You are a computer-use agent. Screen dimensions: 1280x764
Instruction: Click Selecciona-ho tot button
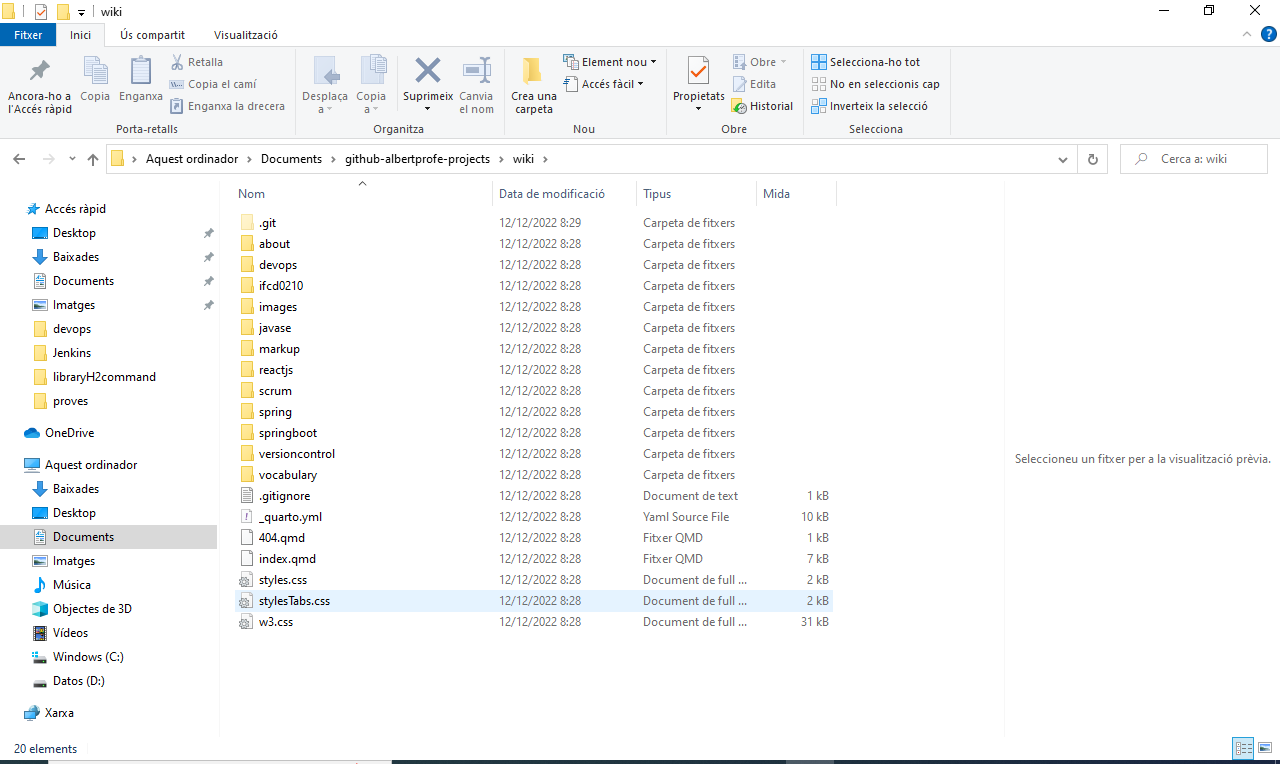coord(866,62)
